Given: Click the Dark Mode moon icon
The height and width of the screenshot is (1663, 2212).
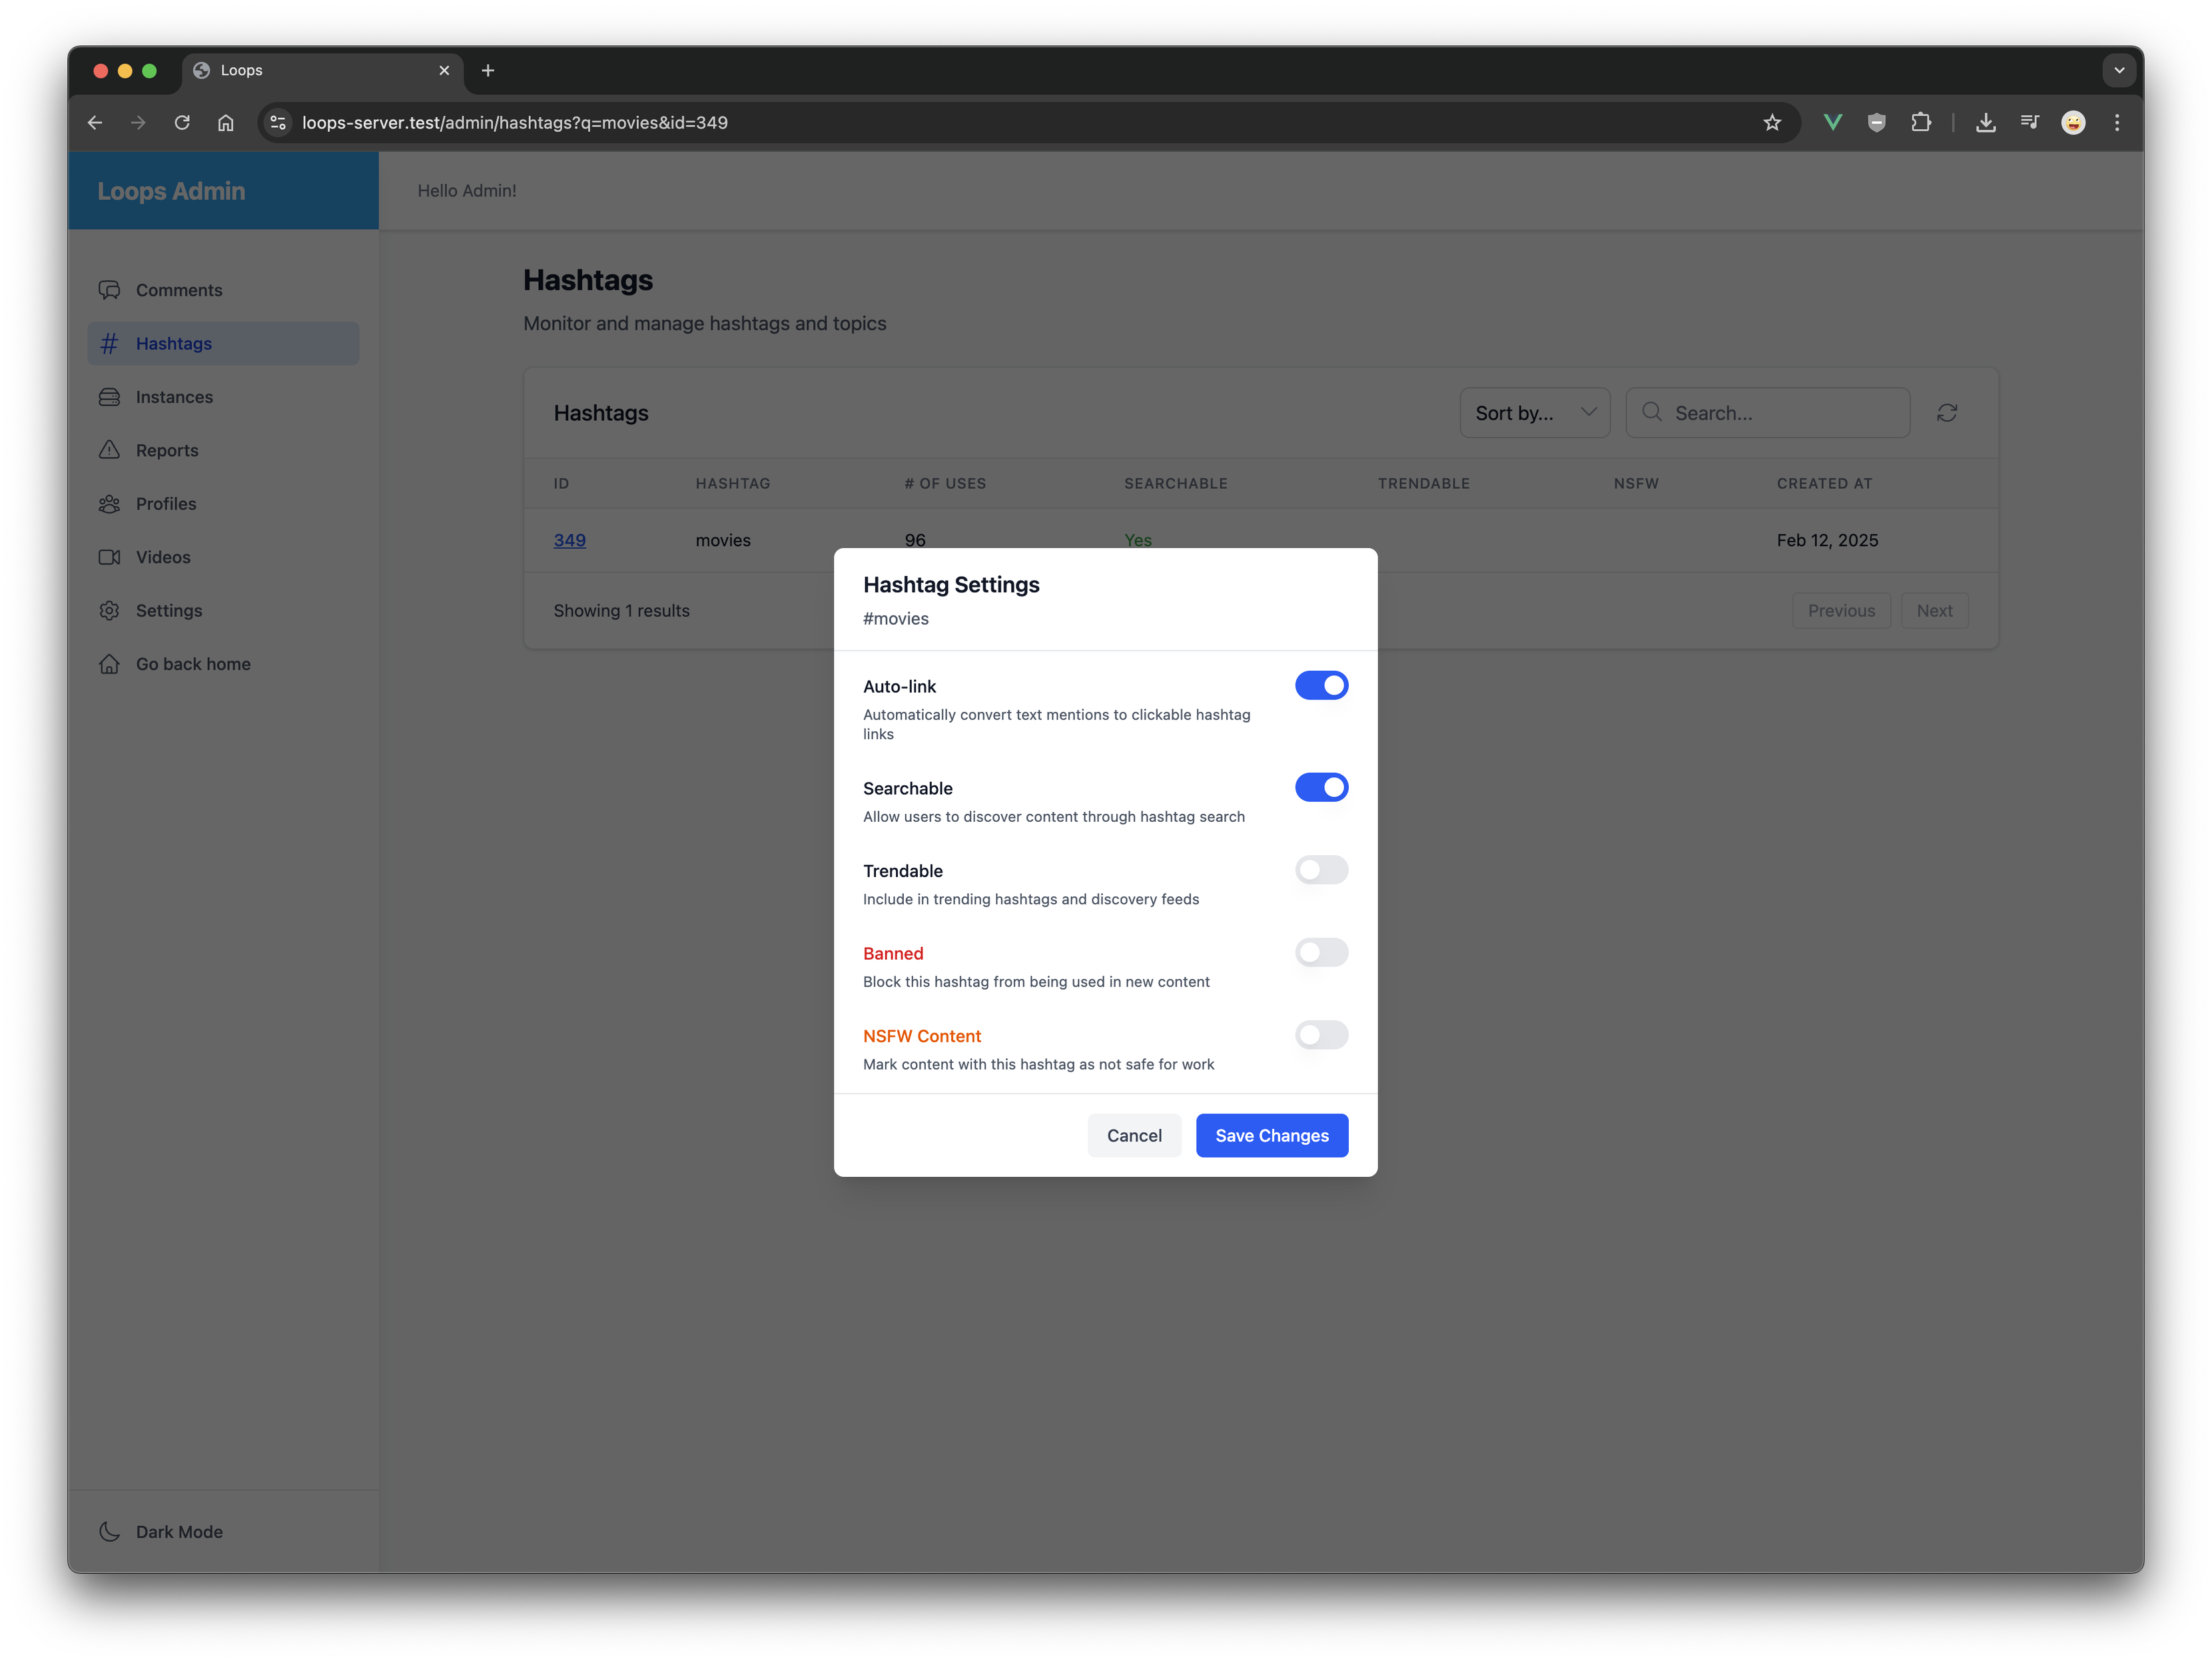Looking at the screenshot, I should click(110, 1531).
